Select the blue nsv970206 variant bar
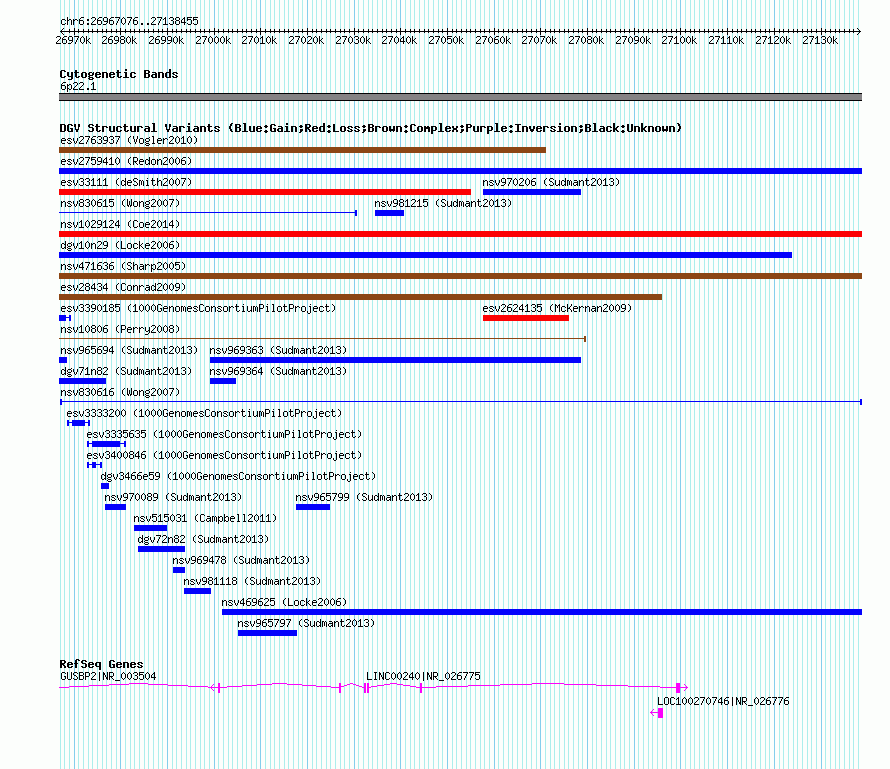 point(532,192)
